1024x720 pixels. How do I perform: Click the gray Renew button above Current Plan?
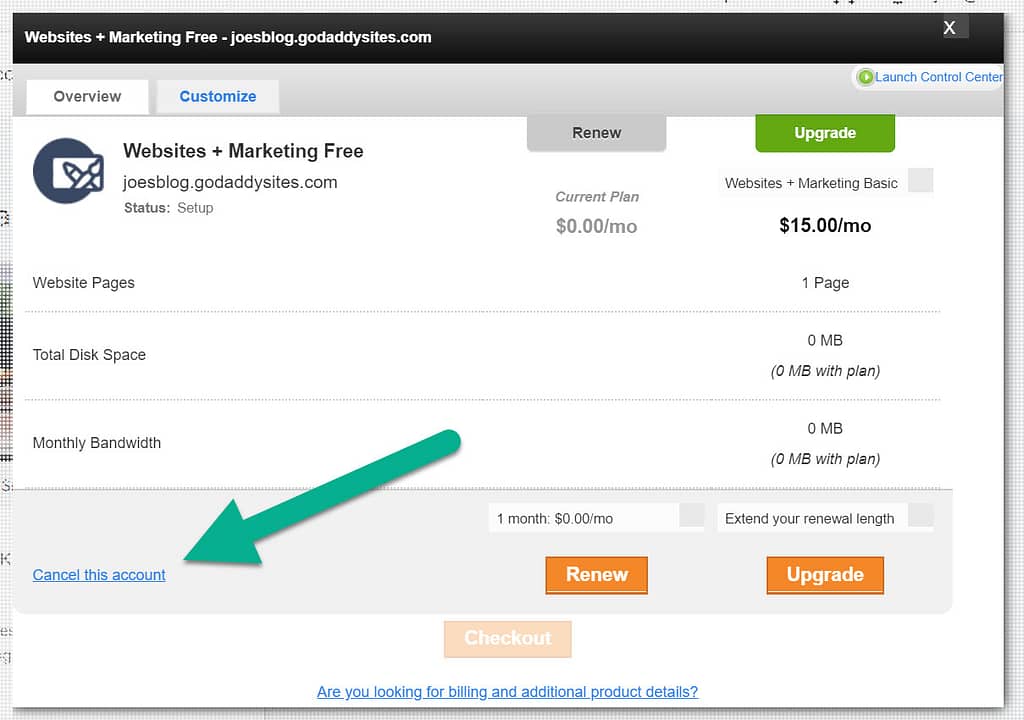(596, 133)
